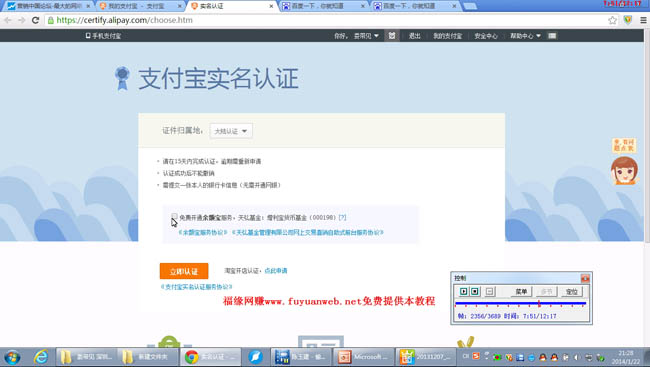Viewport: 650px width, 367px height.
Task: Click the orange 立即认证 button
Action: (184, 271)
